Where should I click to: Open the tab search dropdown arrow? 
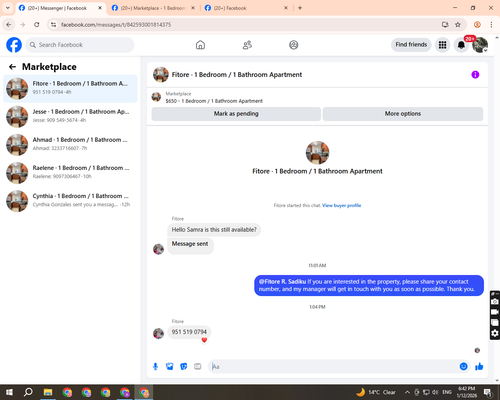8,8
